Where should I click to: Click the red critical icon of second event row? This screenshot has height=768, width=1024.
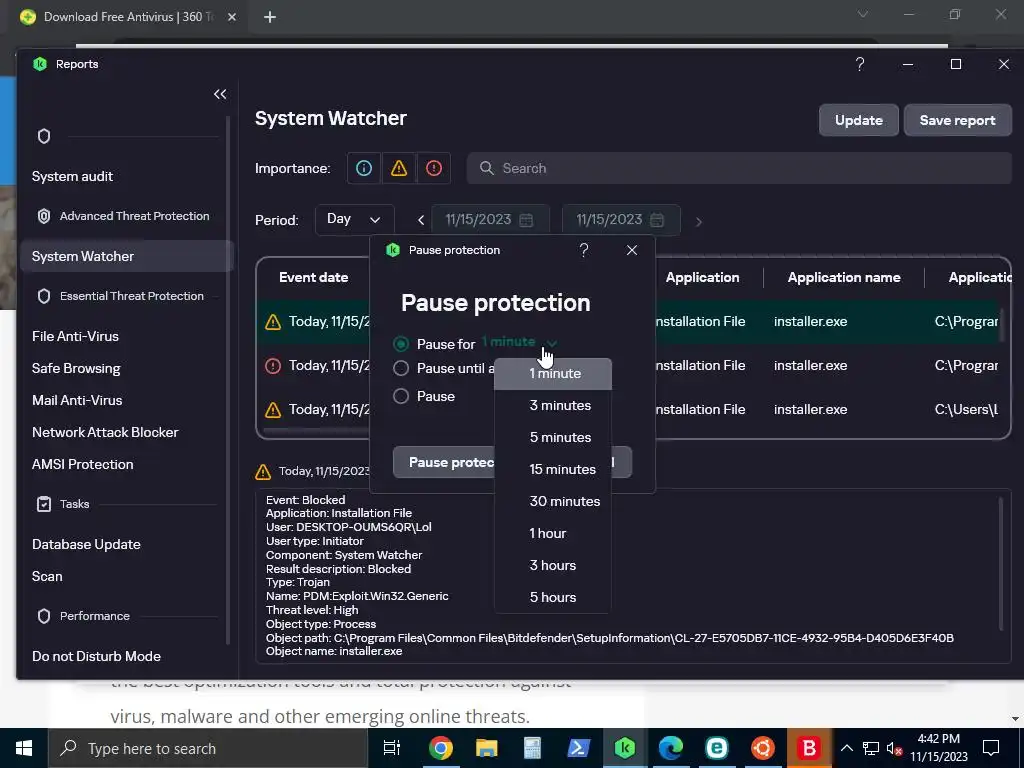(x=273, y=366)
